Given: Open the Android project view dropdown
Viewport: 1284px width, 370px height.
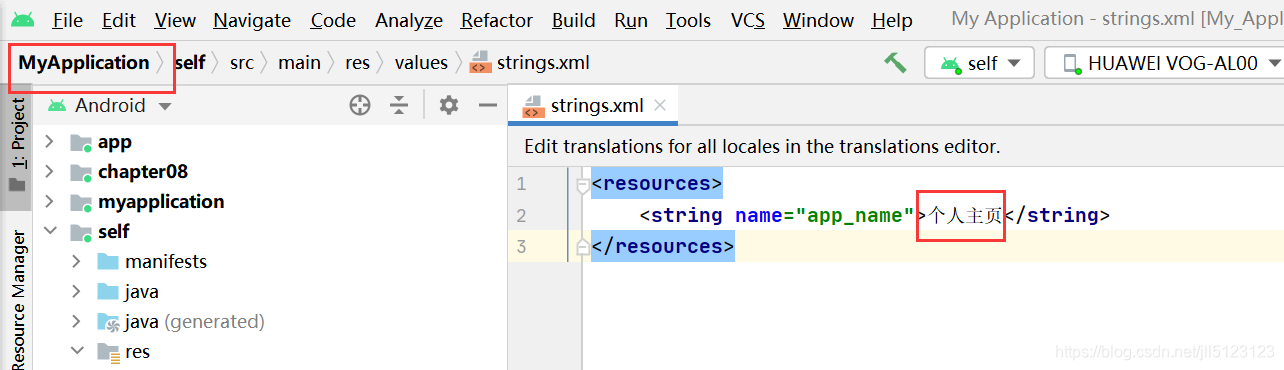Looking at the screenshot, I should click(x=110, y=105).
